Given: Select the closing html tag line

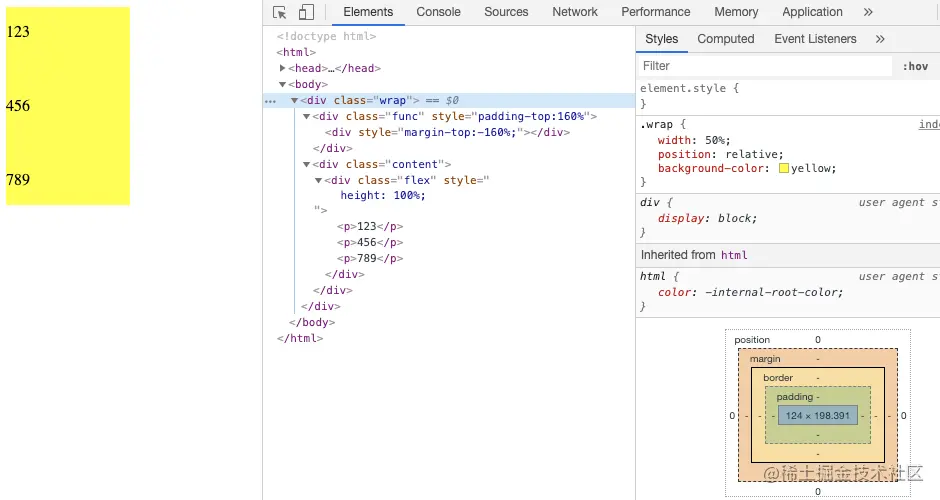Looking at the screenshot, I should click(300, 339).
